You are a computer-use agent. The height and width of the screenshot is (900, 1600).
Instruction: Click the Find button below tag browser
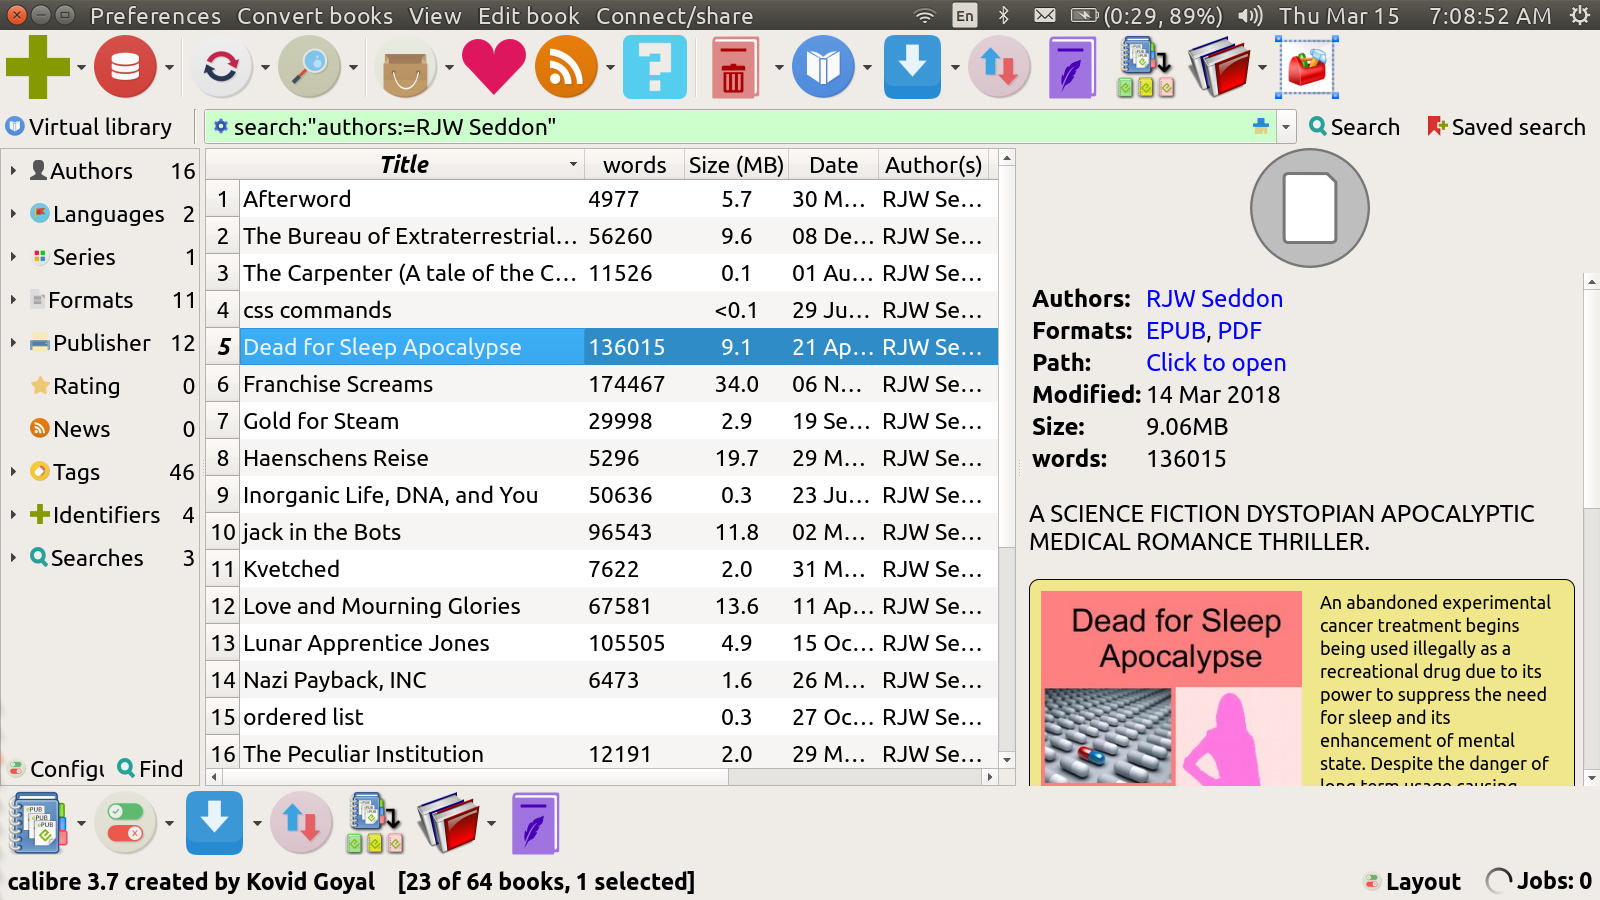click(x=151, y=769)
